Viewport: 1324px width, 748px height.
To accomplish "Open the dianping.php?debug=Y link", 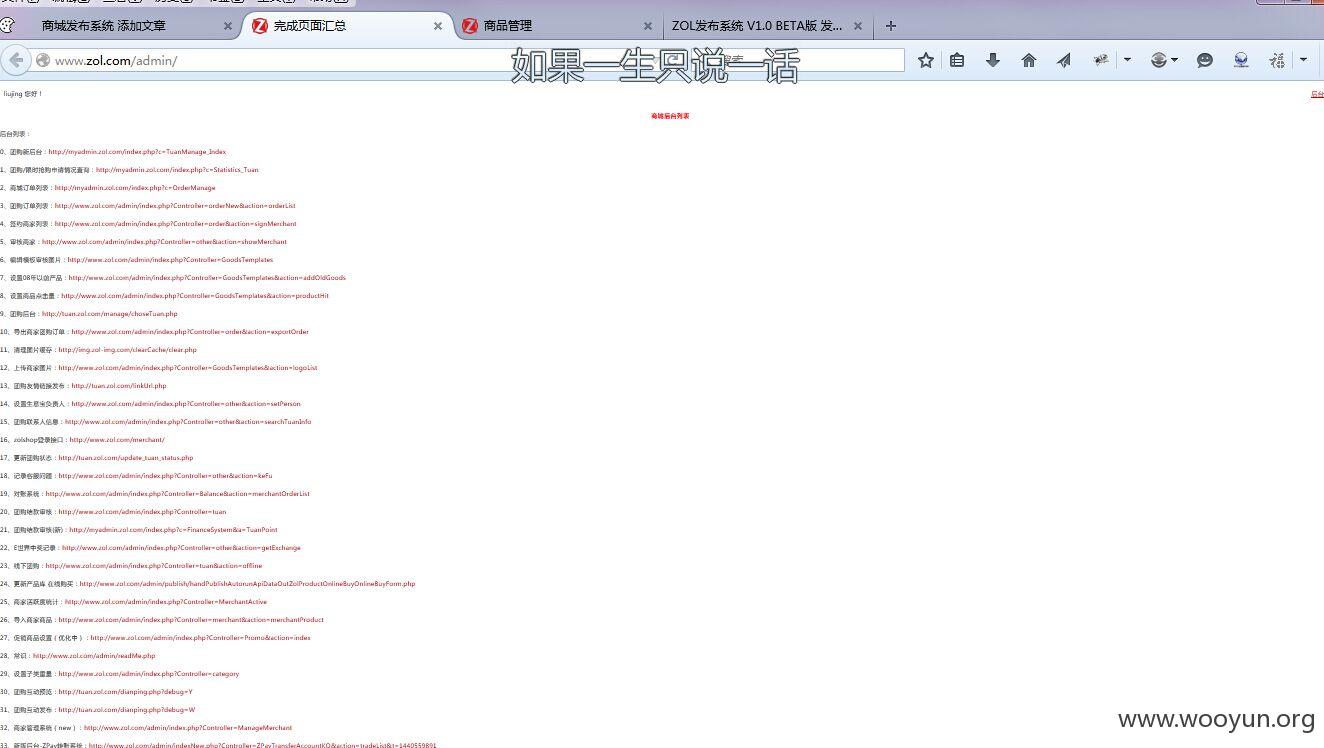I will pos(125,692).
